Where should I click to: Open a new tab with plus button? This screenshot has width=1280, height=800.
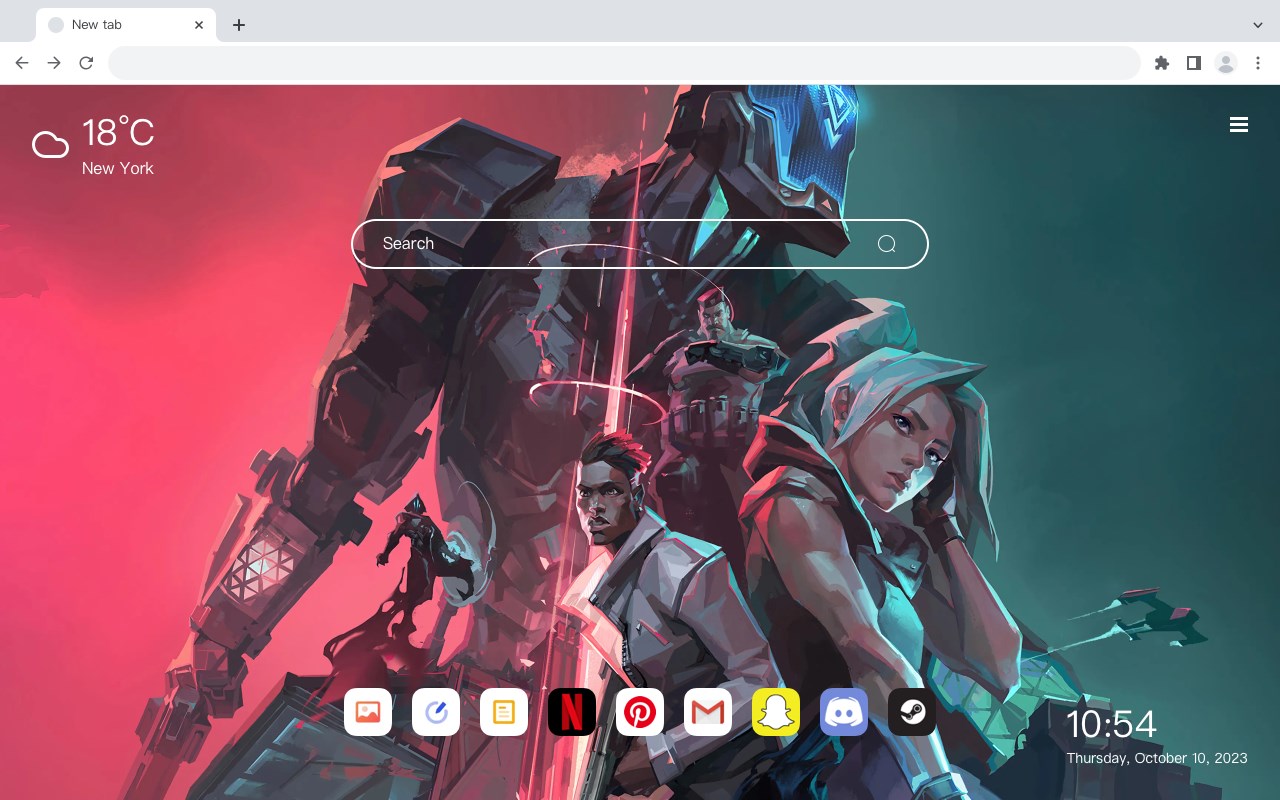pyautogui.click(x=238, y=25)
